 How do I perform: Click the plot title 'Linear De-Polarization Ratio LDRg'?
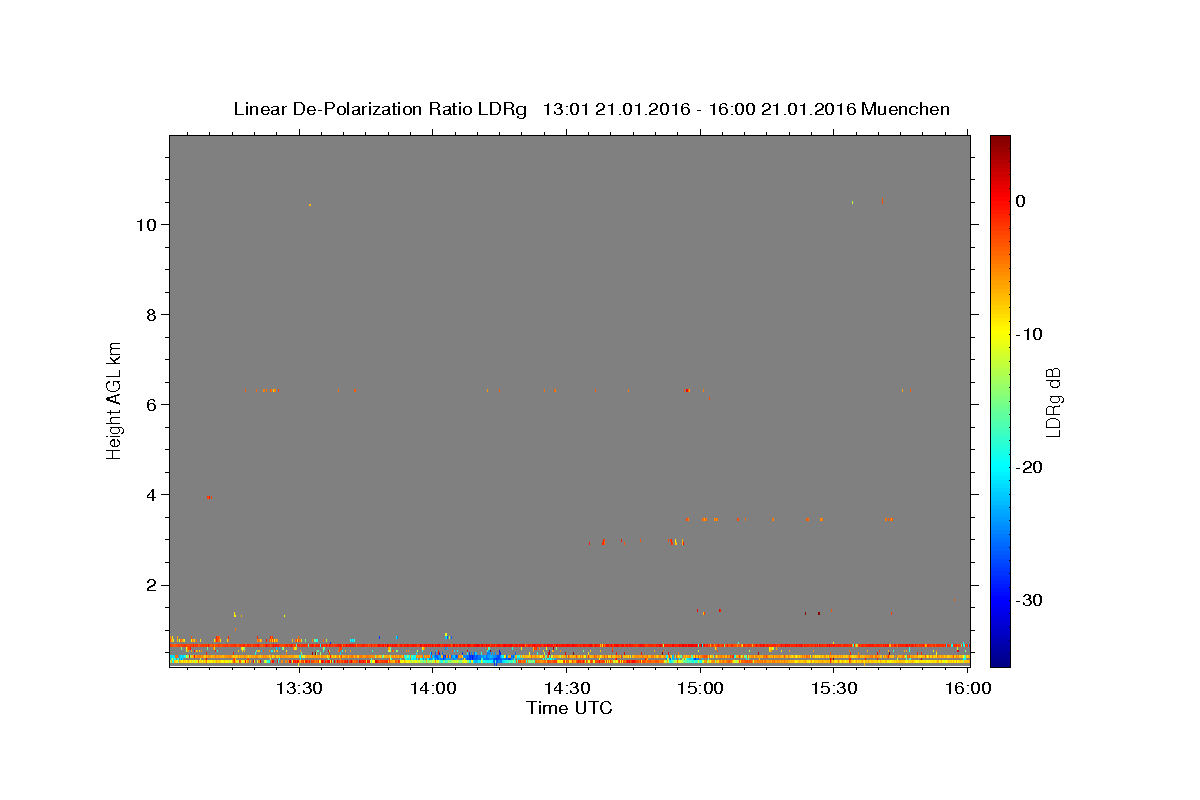[379, 109]
